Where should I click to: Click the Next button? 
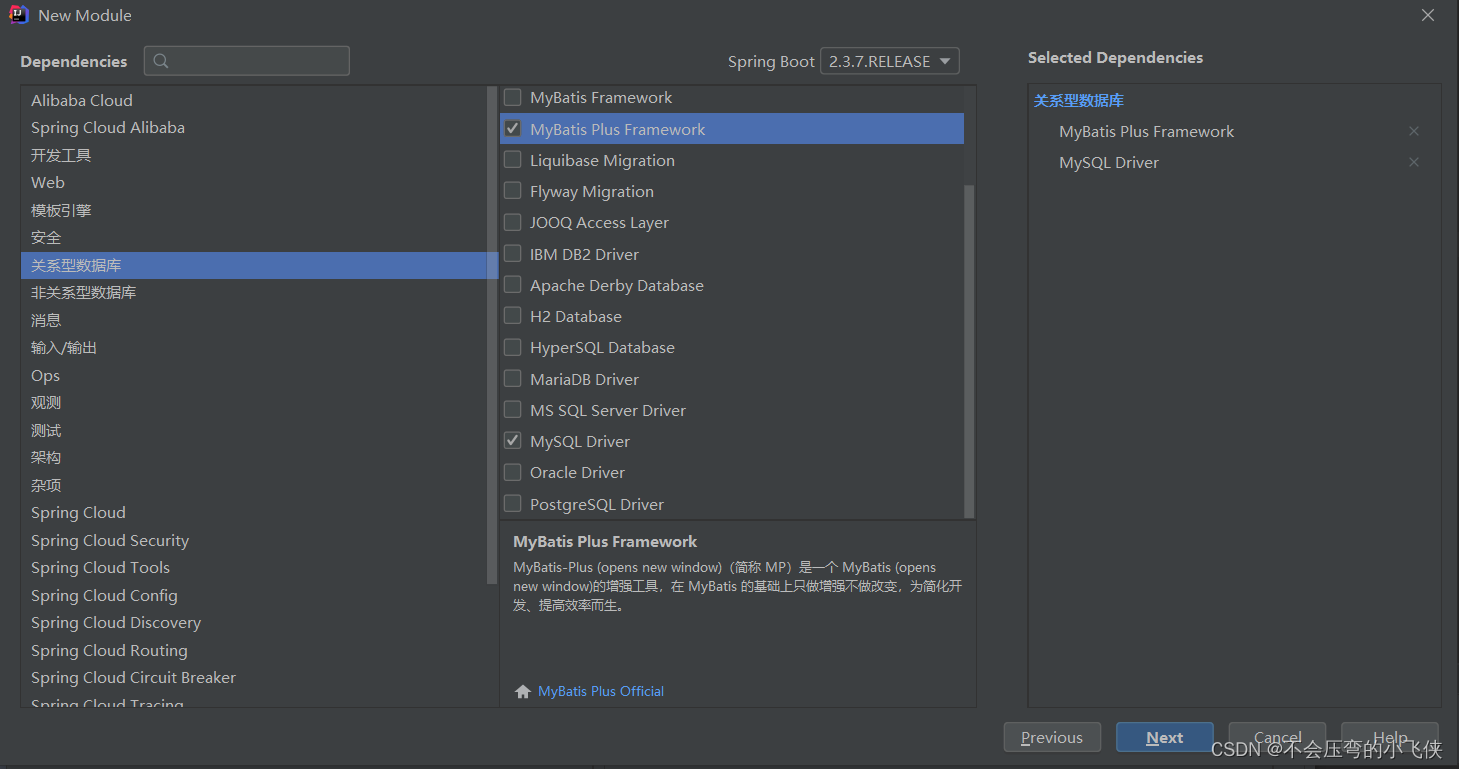tap(1165, 737)
